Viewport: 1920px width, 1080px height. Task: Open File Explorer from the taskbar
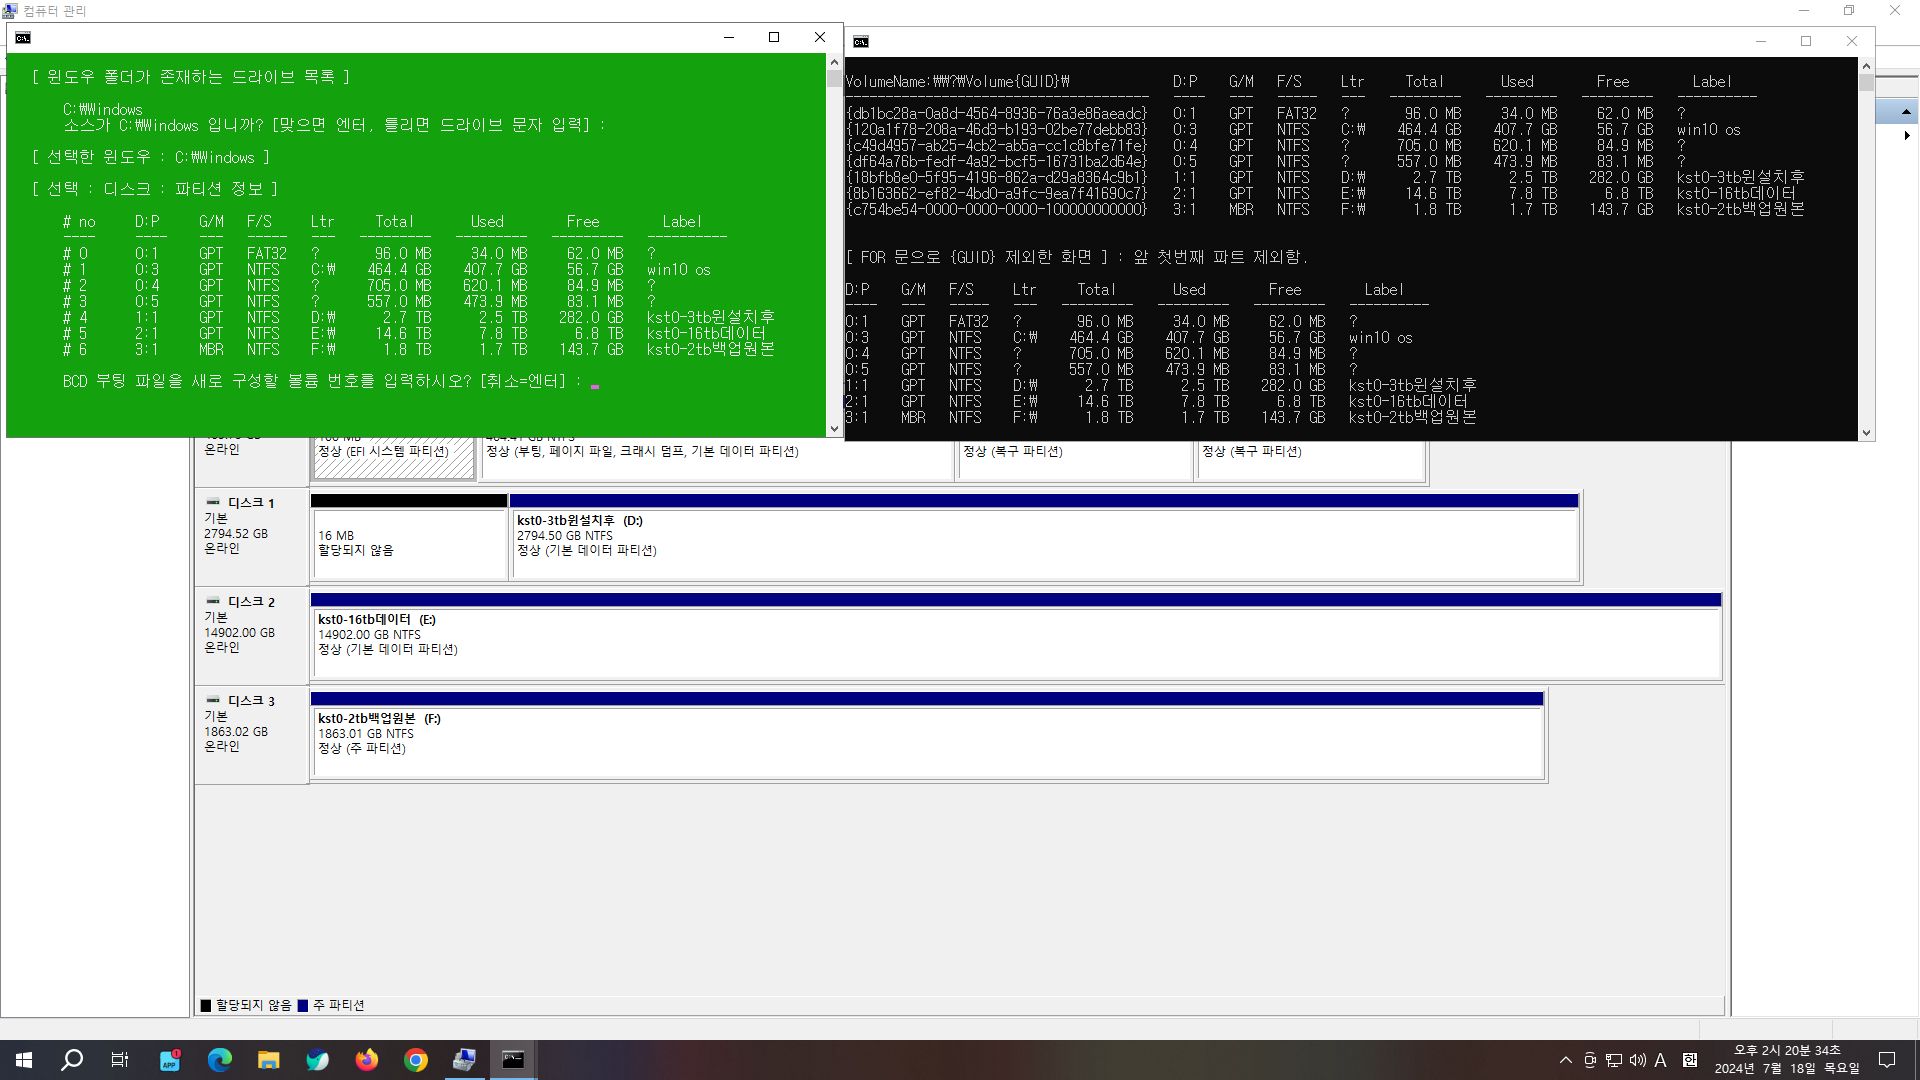pos(268,1060)
